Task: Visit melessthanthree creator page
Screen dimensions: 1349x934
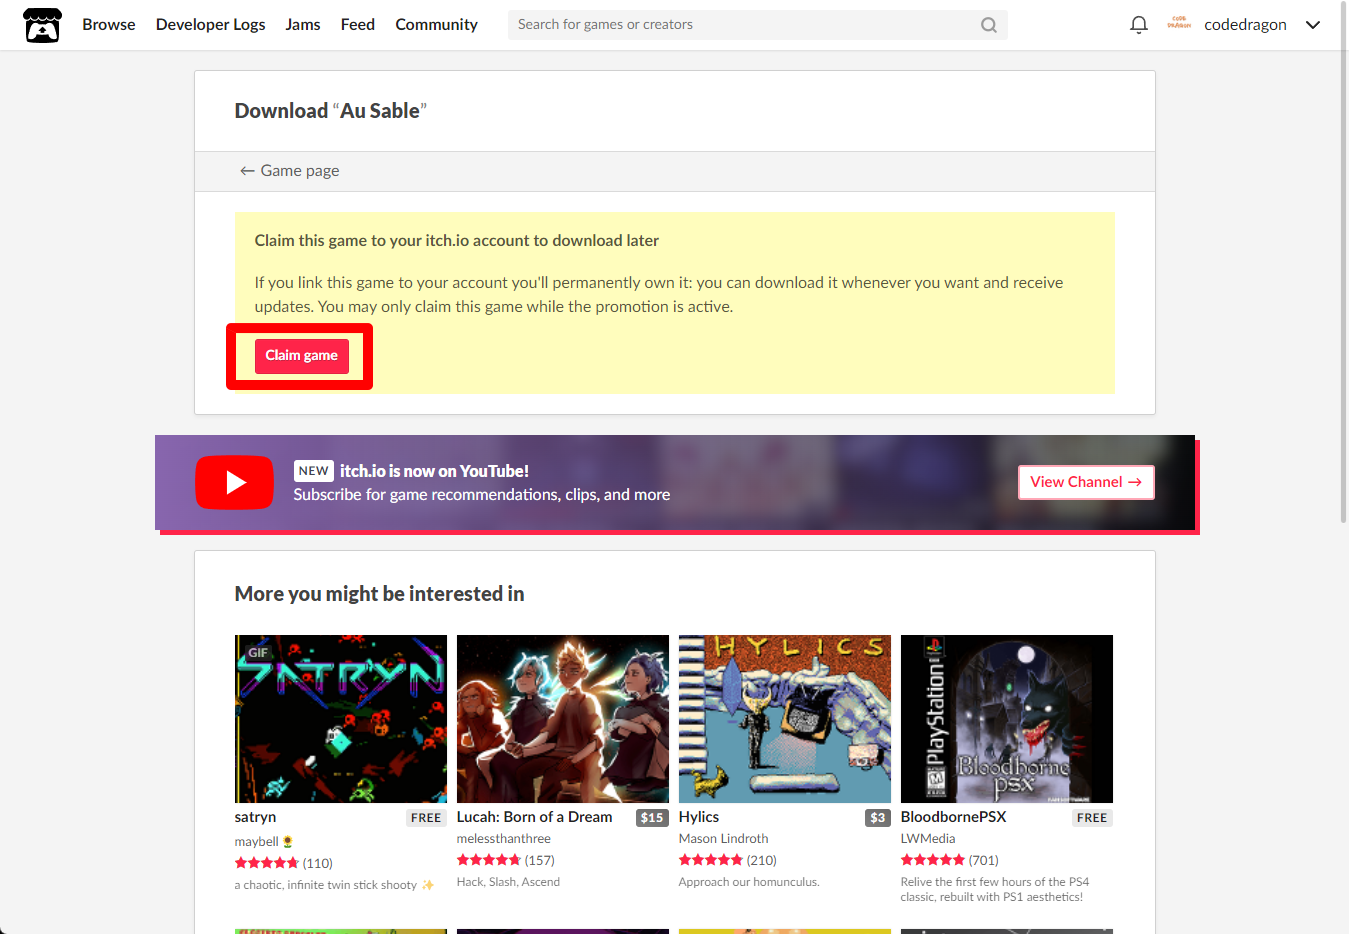Action: [x=503, y=839]
